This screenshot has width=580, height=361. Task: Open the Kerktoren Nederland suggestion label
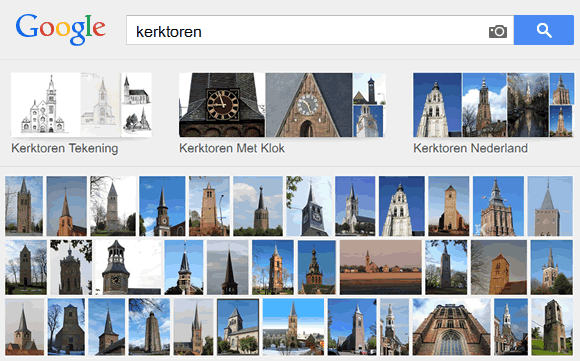pos(471,148)
